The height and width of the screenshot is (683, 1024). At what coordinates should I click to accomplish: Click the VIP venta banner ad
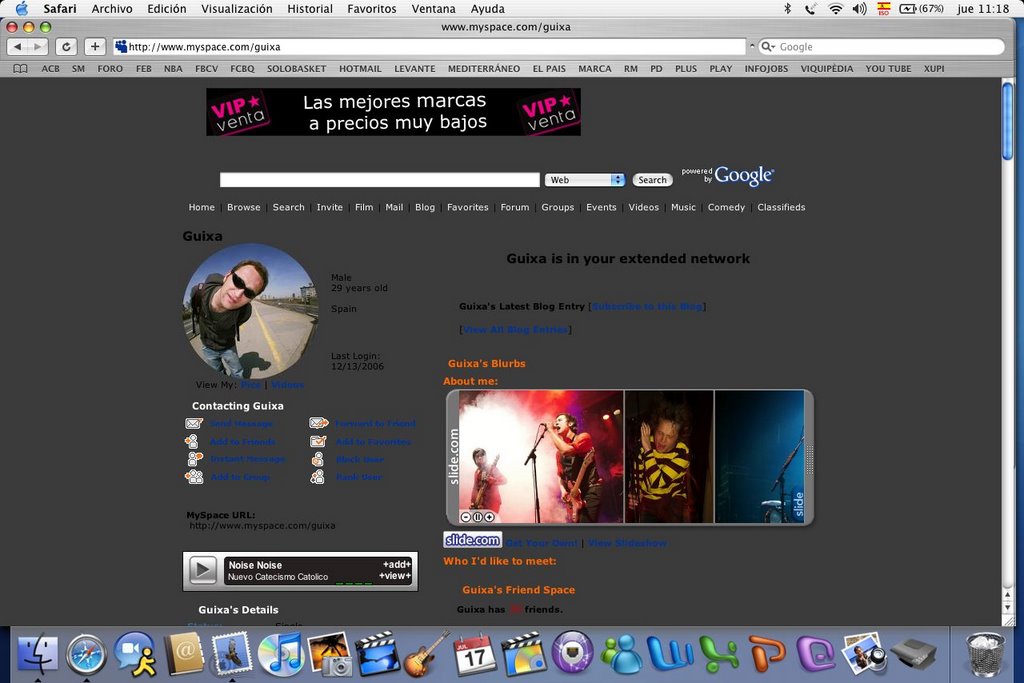[393, 112]
